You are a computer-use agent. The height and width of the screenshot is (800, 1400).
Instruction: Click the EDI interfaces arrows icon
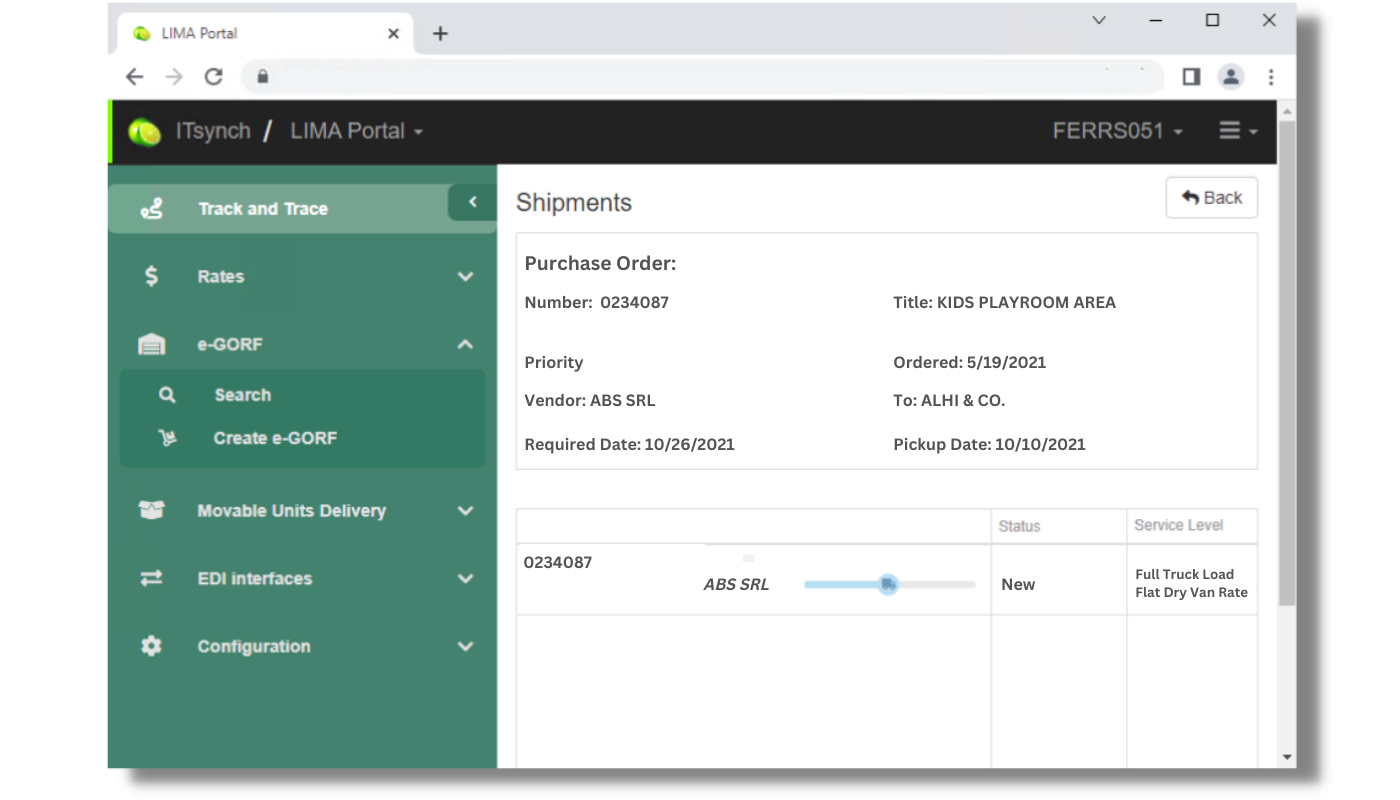pyautogui.click(x=151, y=578)
